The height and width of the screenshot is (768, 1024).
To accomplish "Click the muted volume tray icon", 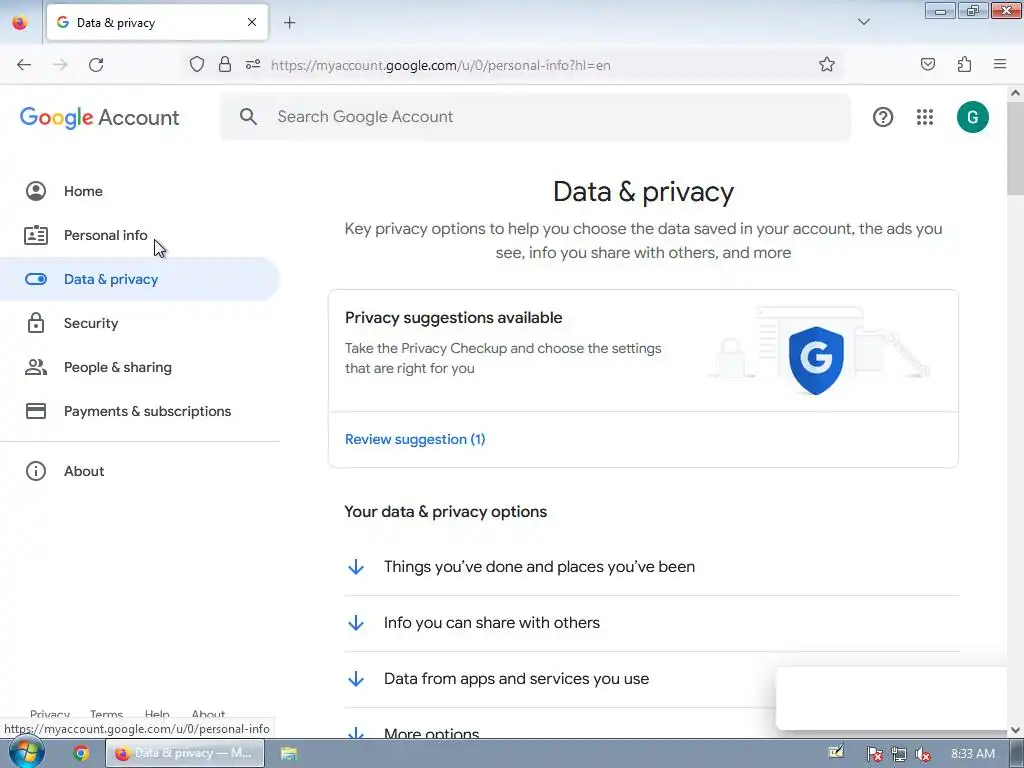I will (x=923, y=754).
